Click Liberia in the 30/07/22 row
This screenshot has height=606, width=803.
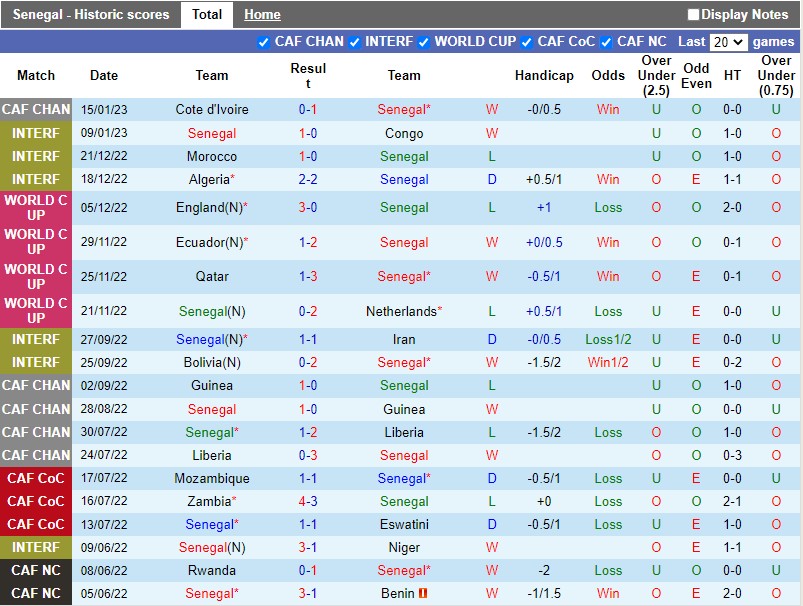404,433
